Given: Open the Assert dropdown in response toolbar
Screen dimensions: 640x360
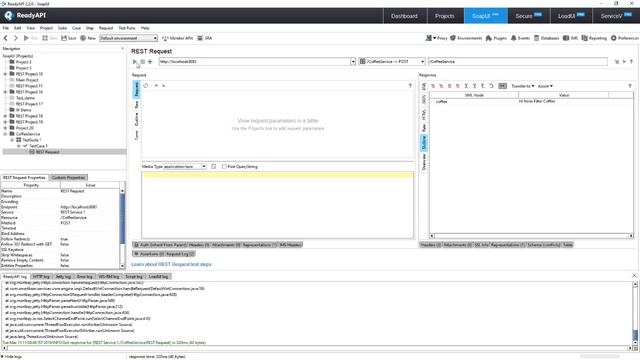Looking at the screenshot, I should (545, 86).
